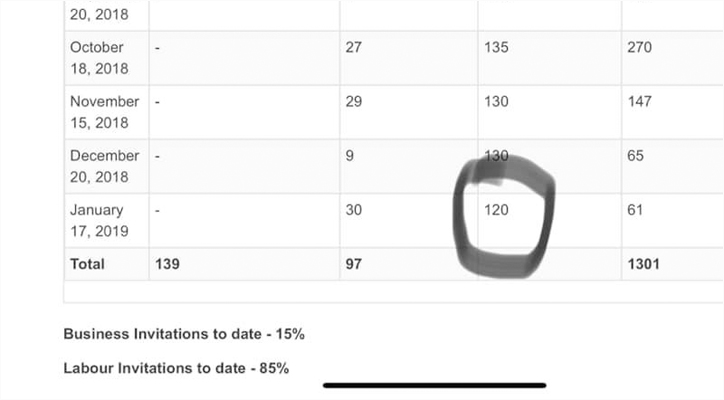The image size is (724, 400).
Task: Select the December 20, 2018 date cell
Action: click(x=107, y=166)
